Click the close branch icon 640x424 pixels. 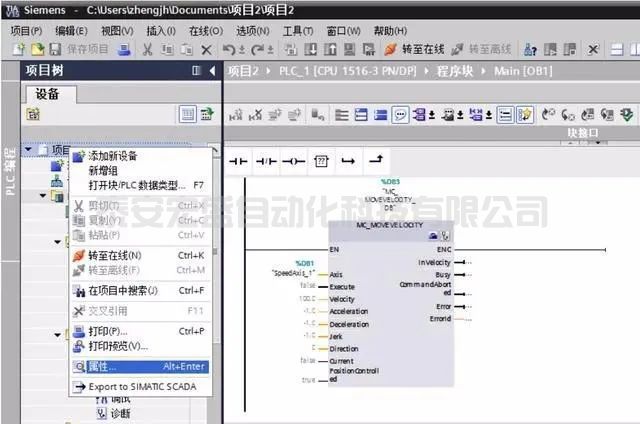click(376, 160)
